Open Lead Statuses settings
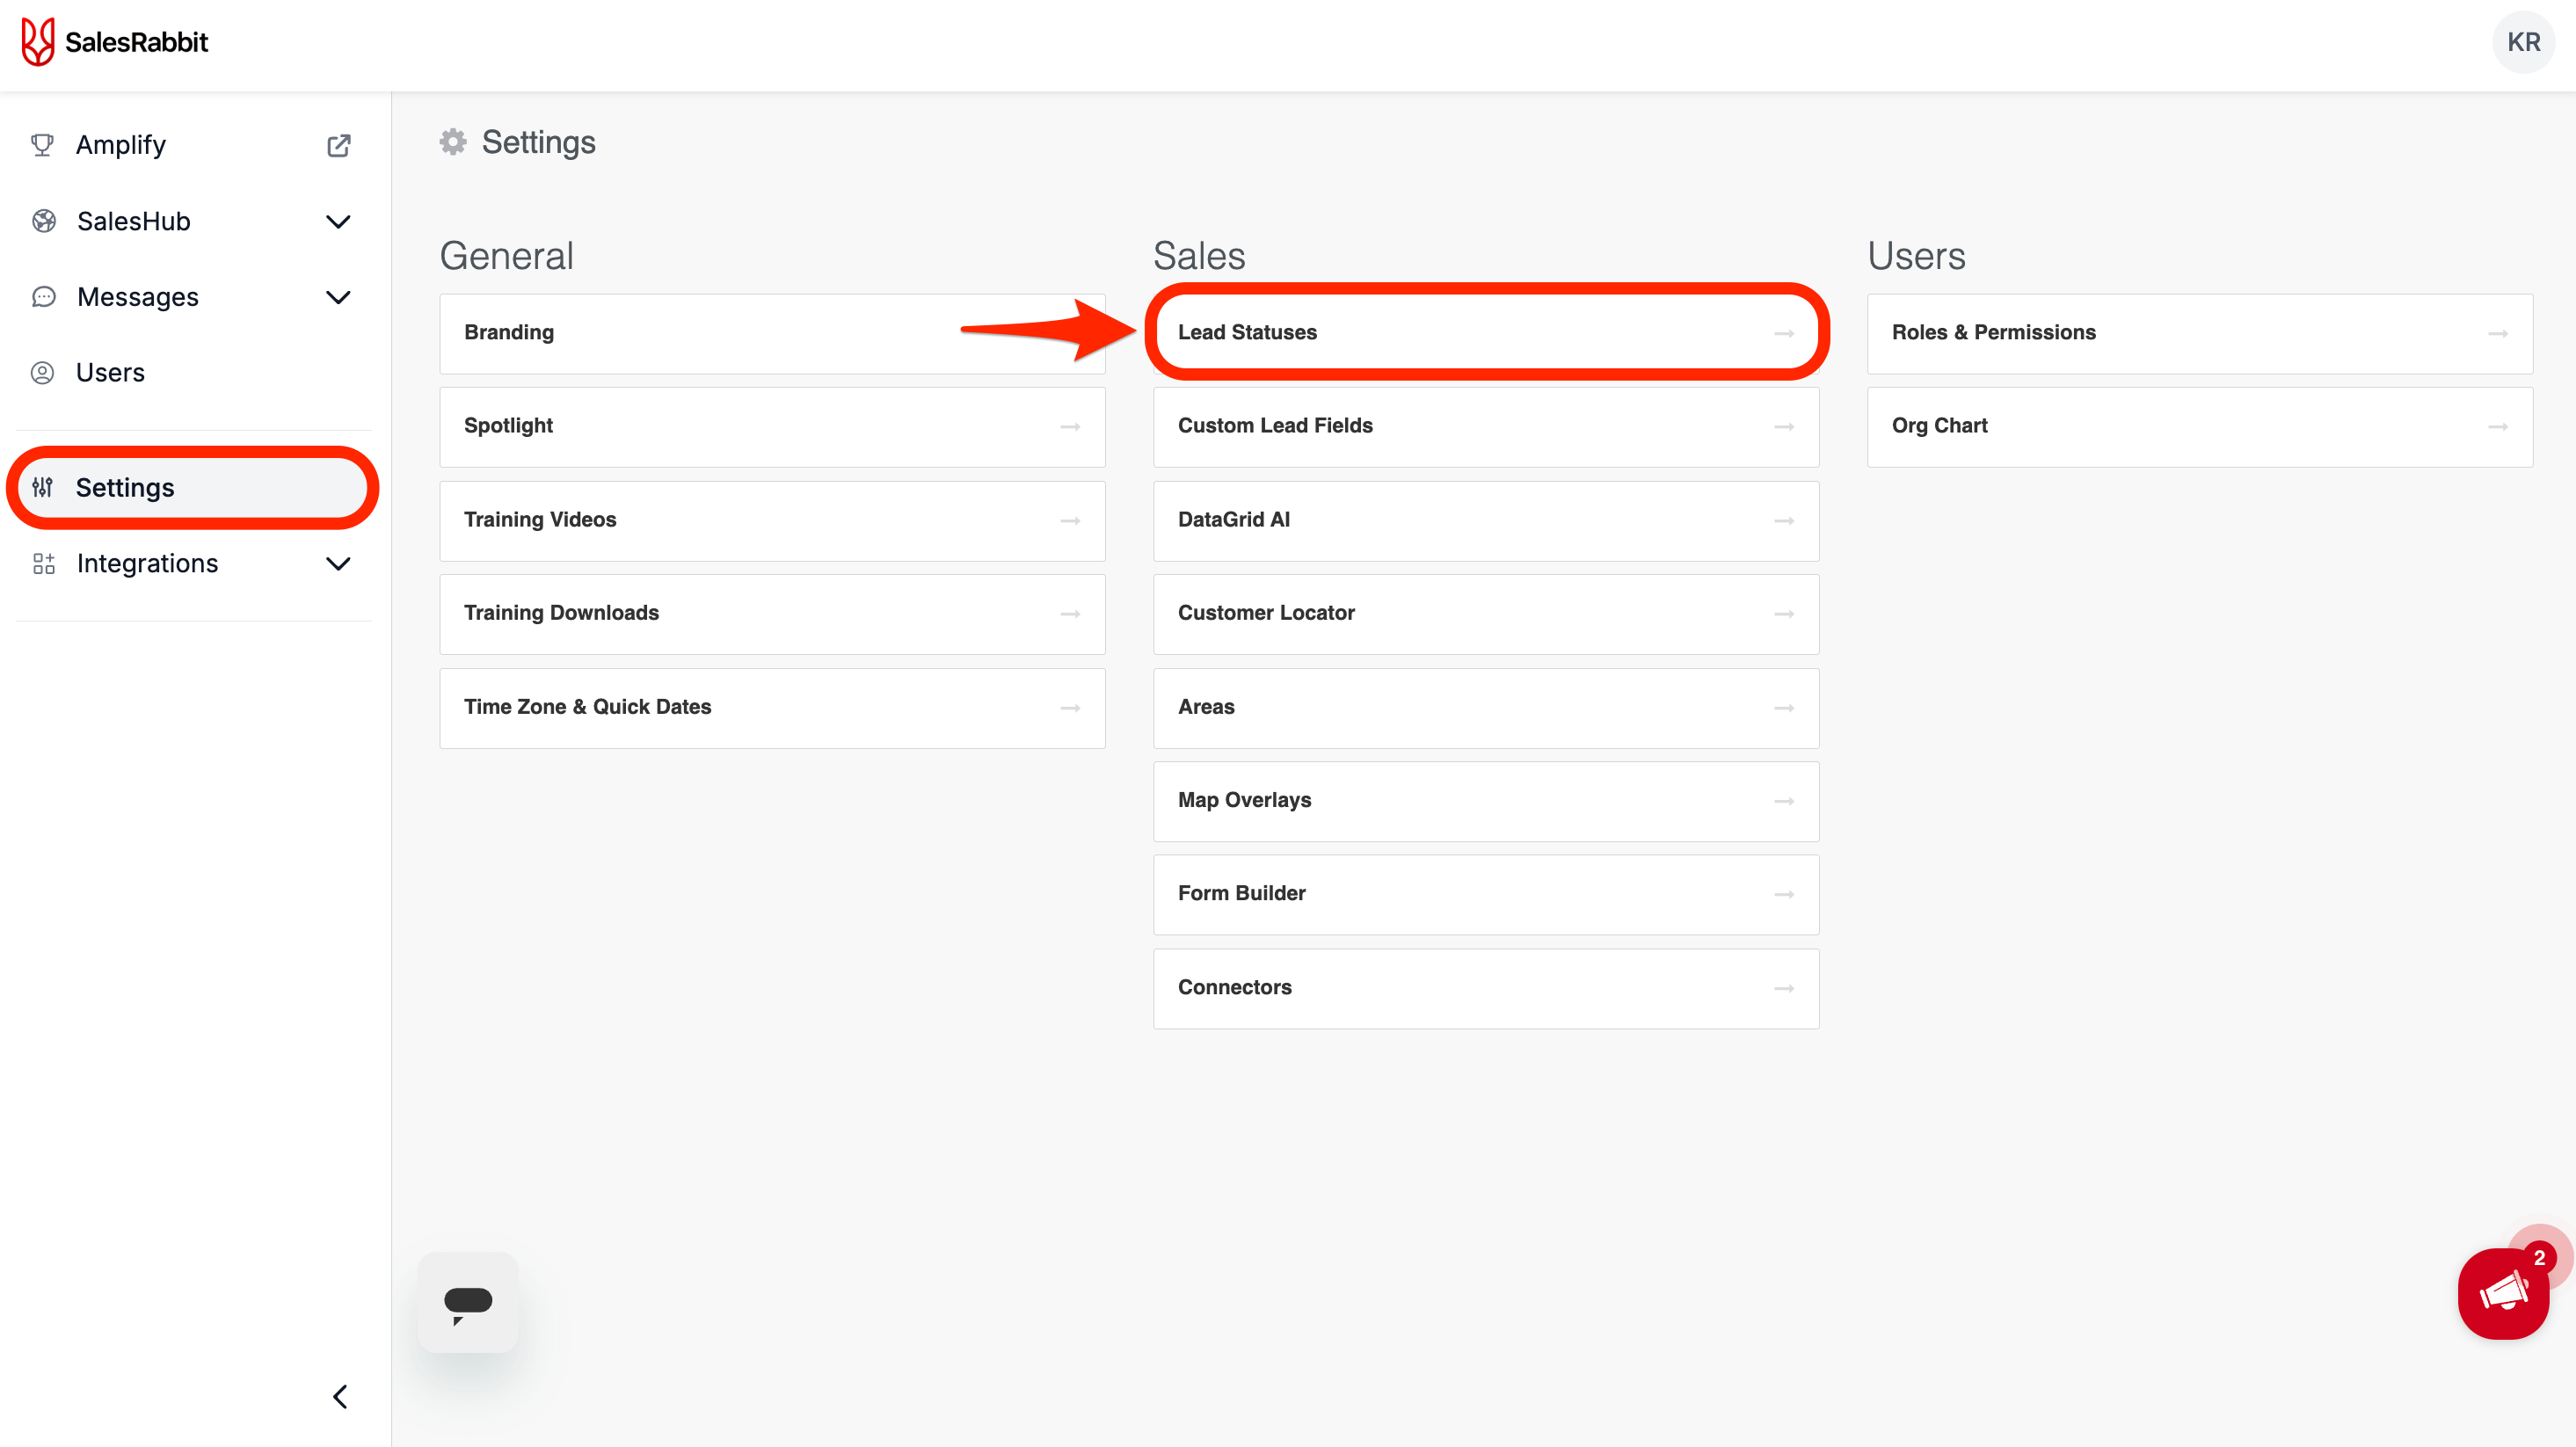2576x1447 pixels. (x=1486, y=333)
